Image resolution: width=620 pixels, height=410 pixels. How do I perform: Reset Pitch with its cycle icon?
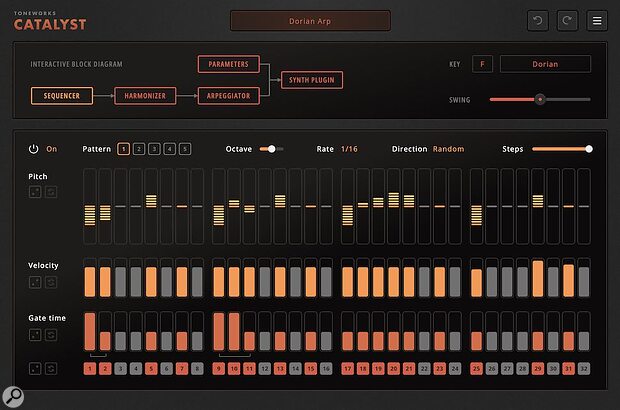point(51,192)
